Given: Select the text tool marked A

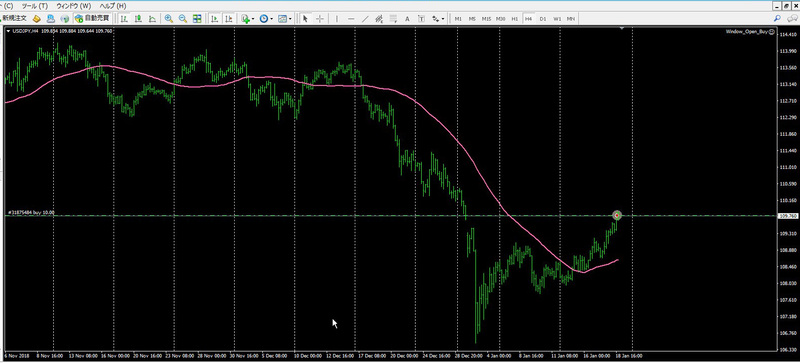Looking at the screenshot, I should point(407,19).
